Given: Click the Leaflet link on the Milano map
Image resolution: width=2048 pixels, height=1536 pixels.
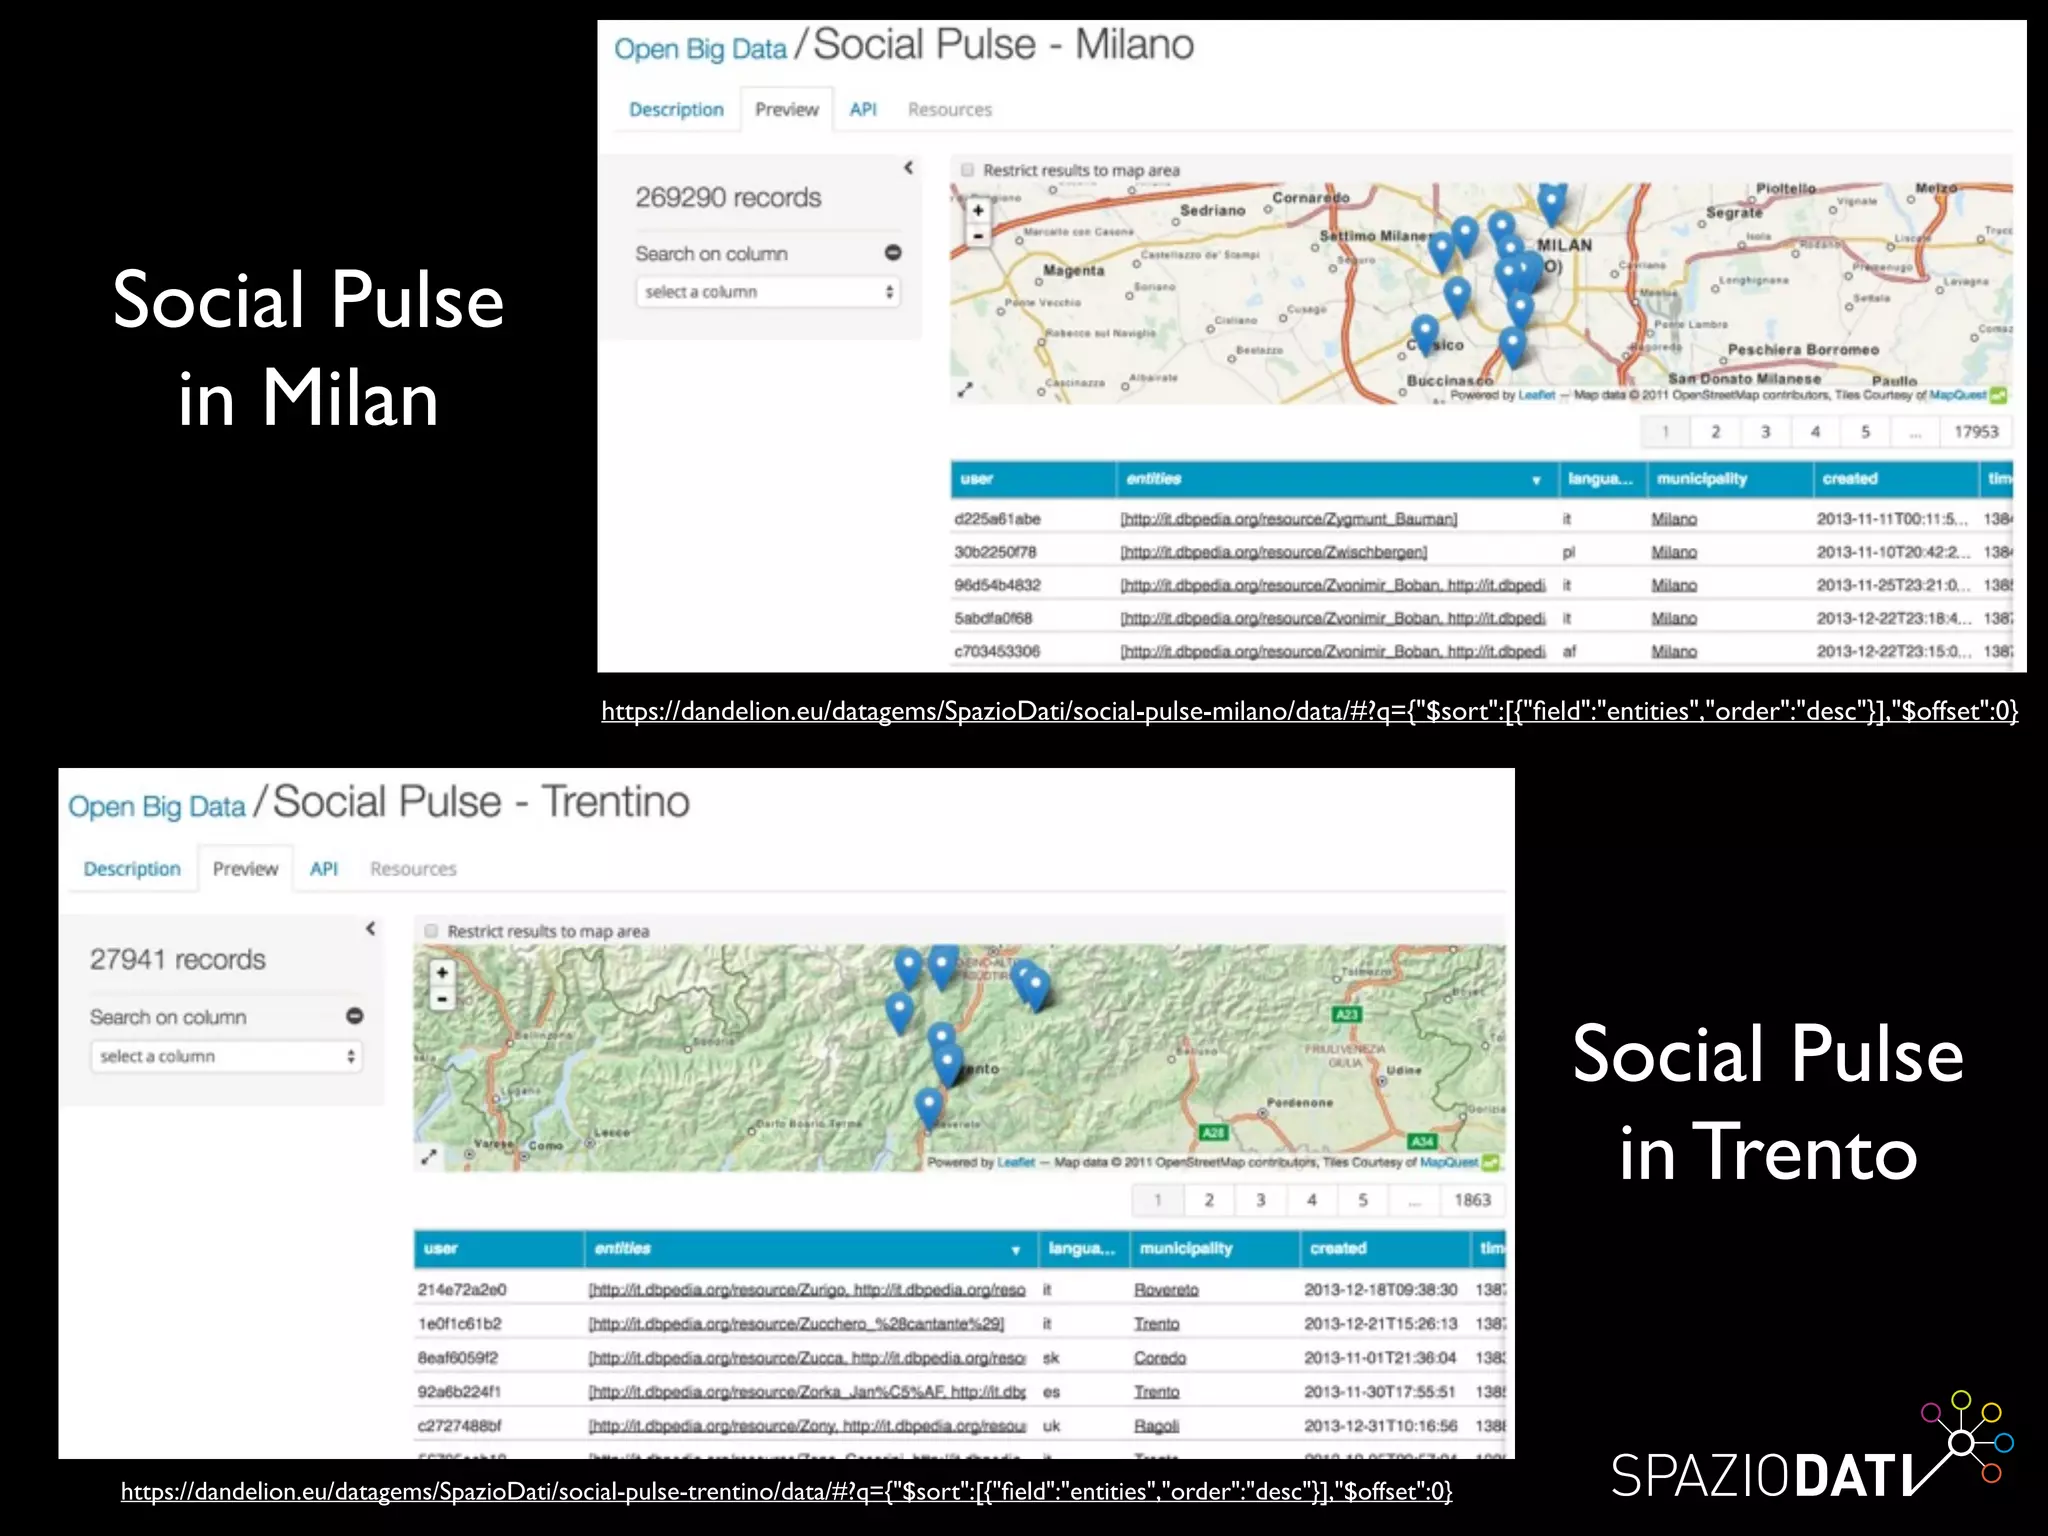Looking at the screenshot, I should click(1537, 395).
